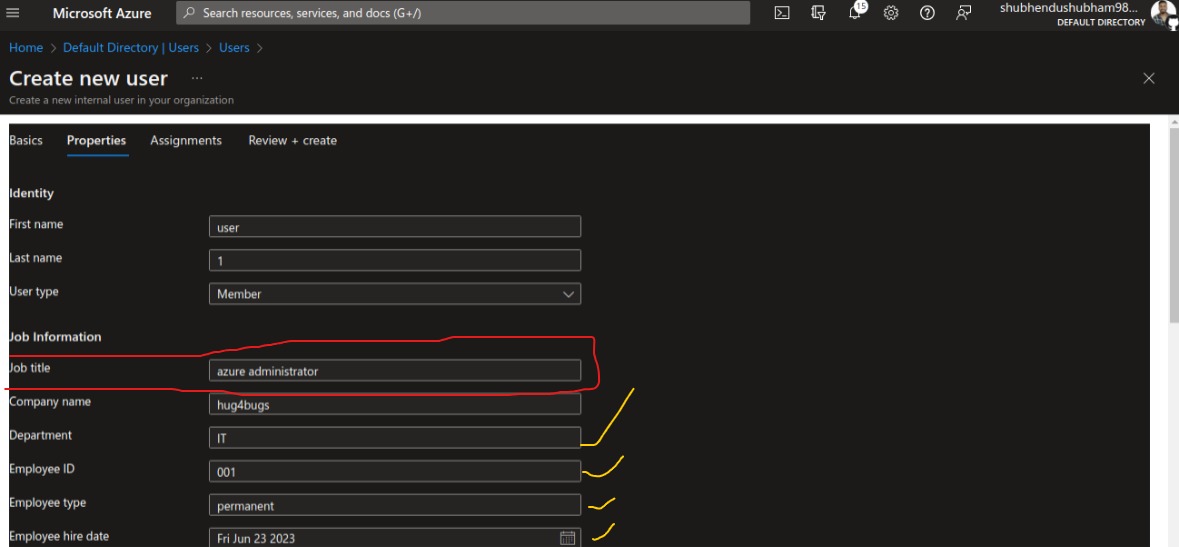
Task: Click the Employee ID field
Action: [395, 472]
